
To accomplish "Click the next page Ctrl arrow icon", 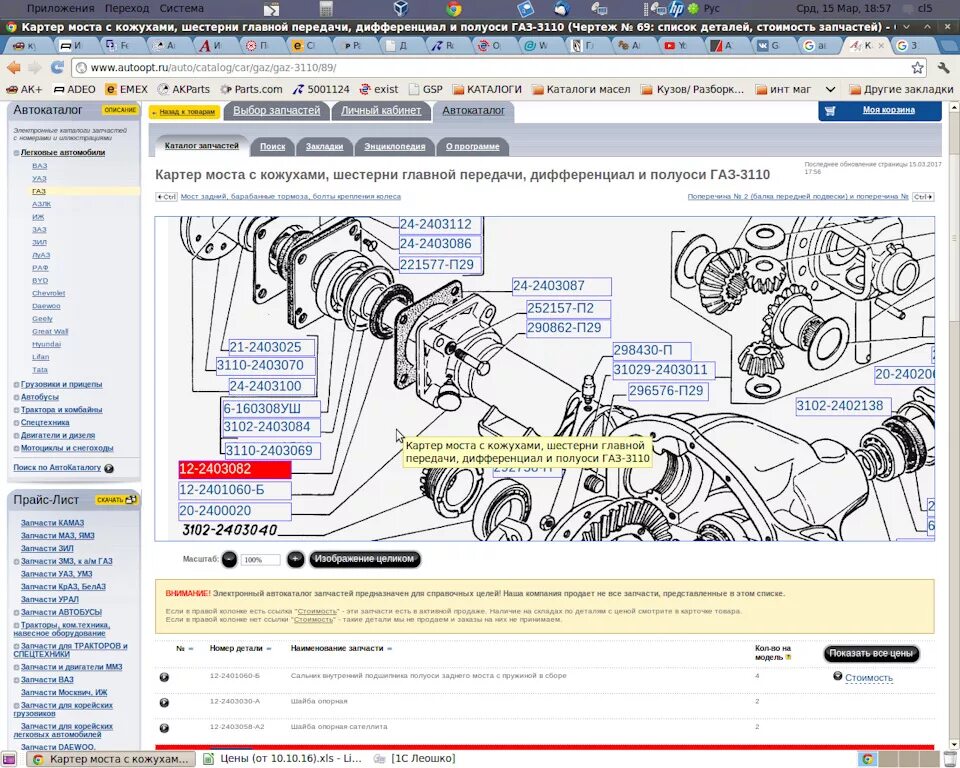I will (923, 197).
